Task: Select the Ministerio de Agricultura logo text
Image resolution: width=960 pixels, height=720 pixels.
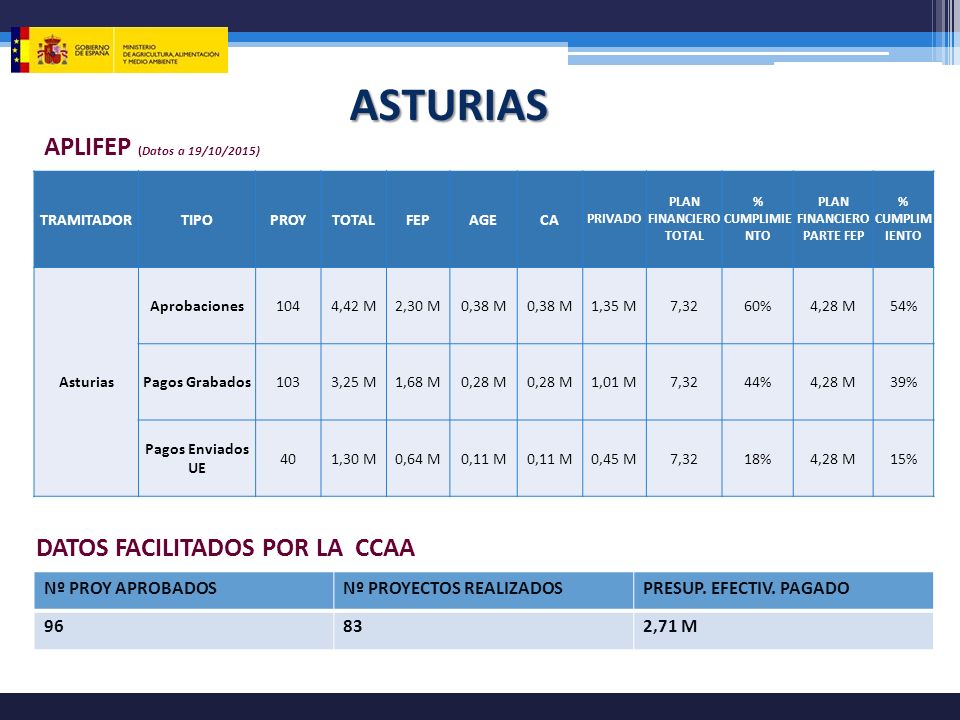Action: (x=171, y=54)
